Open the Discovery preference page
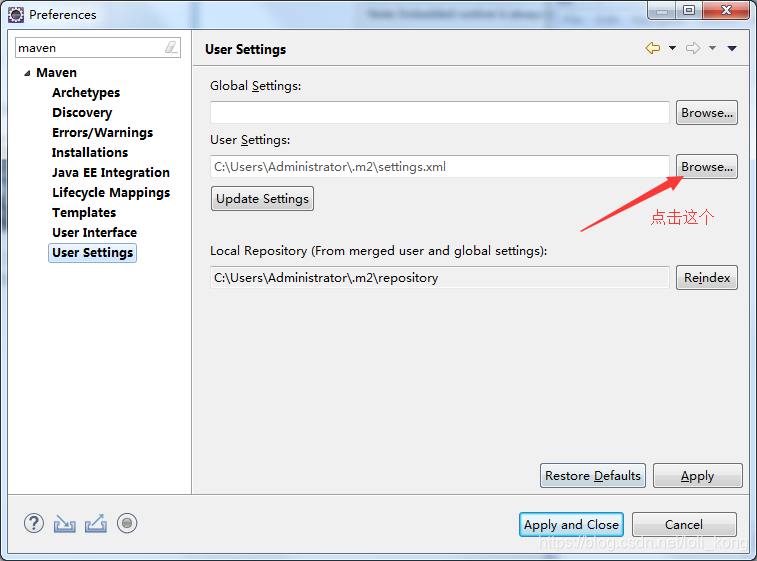Screen dimensions: 757x561 pos(82,112)
